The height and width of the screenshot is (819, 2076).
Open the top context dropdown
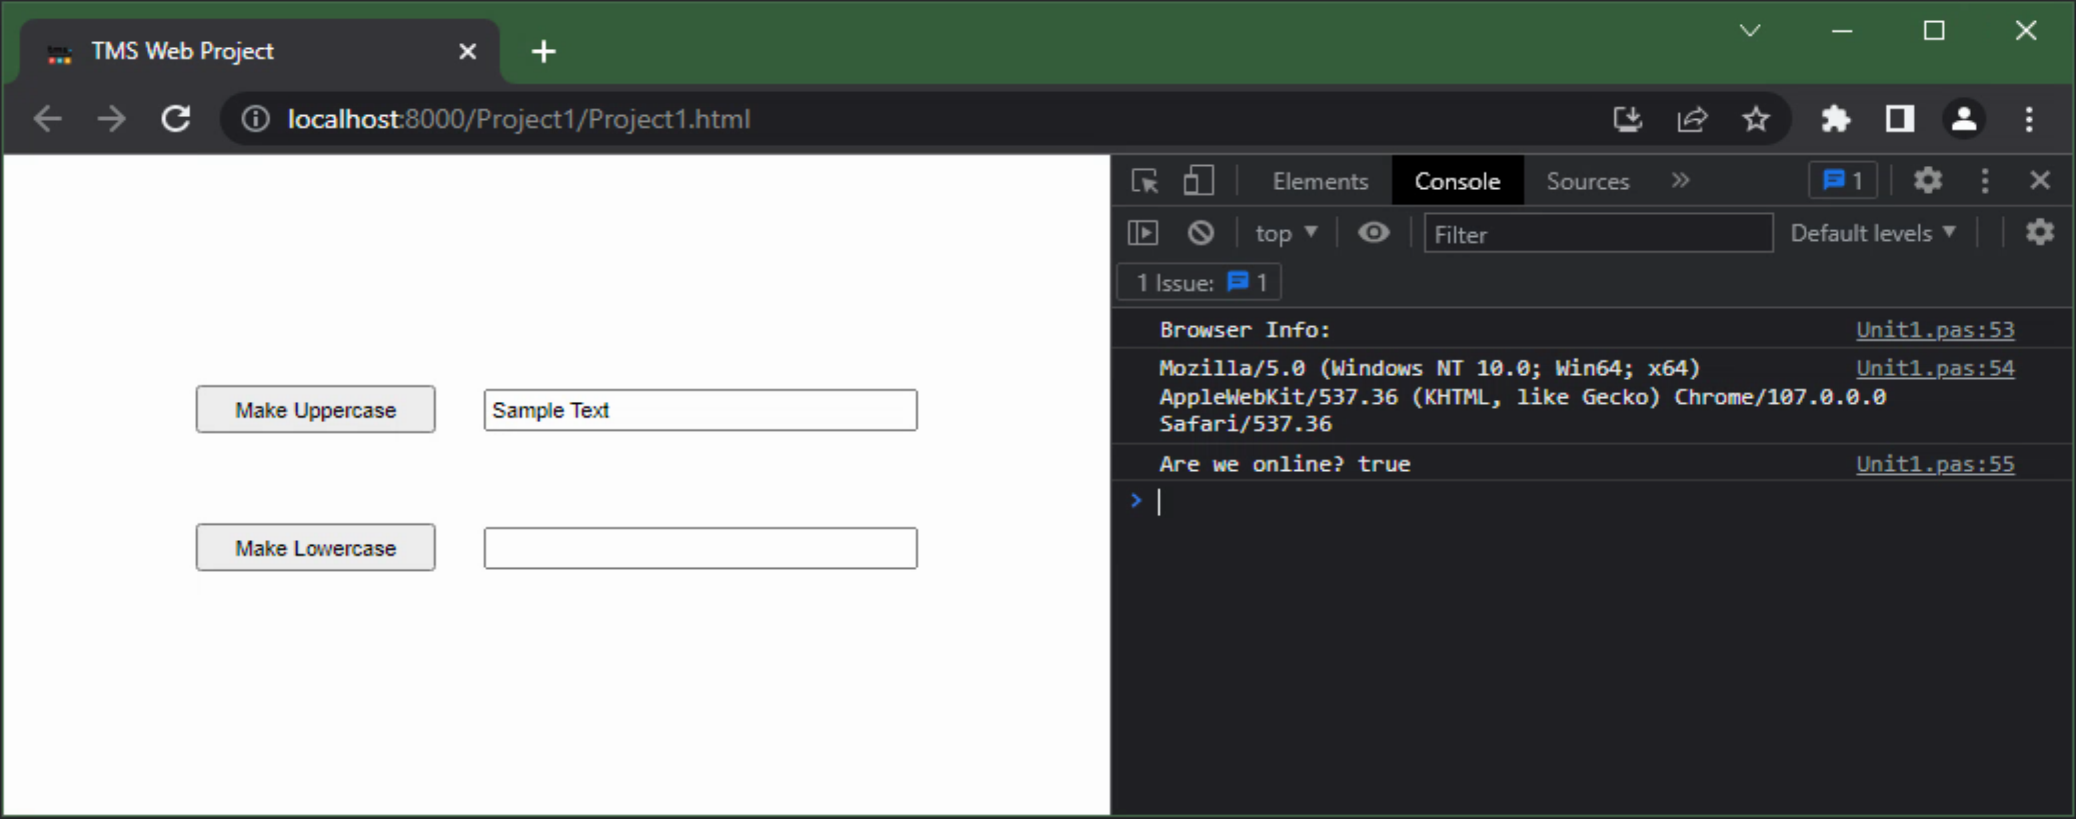(1286, 233)
